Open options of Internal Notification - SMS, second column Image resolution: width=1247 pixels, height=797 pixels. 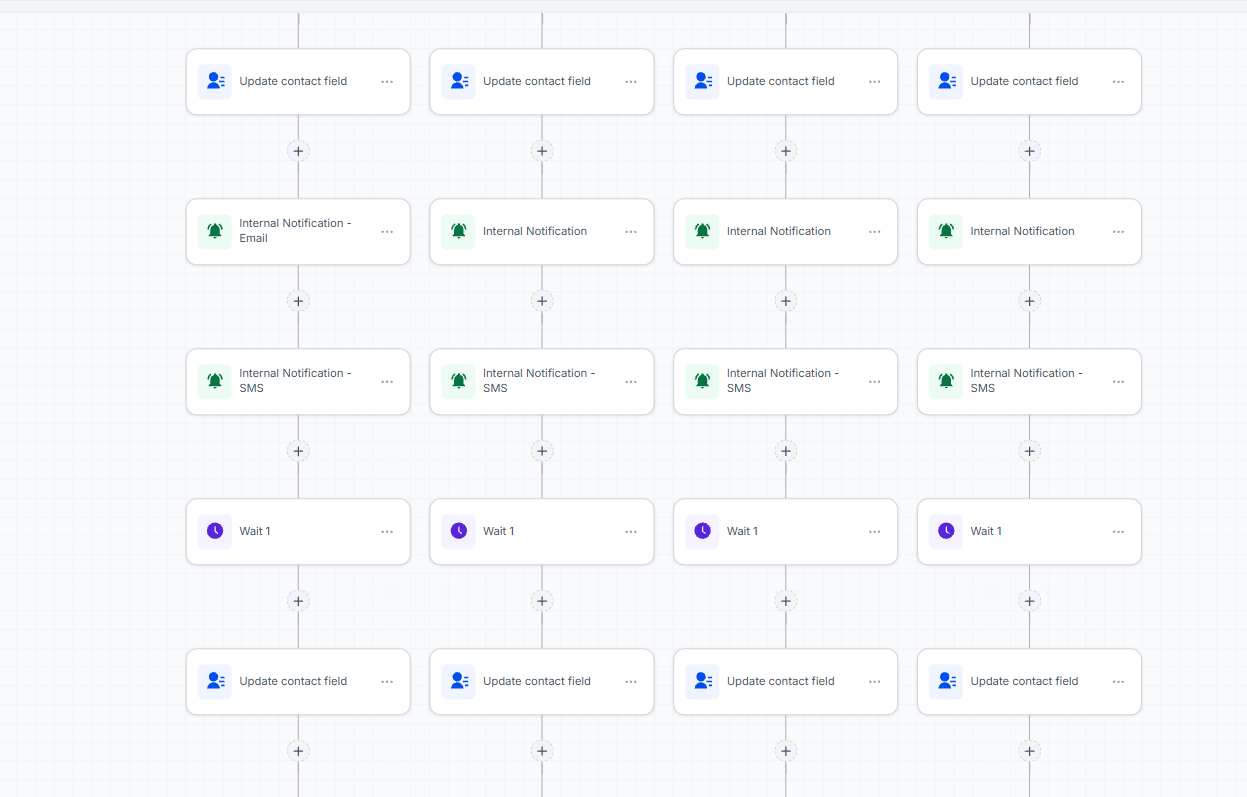631,381
